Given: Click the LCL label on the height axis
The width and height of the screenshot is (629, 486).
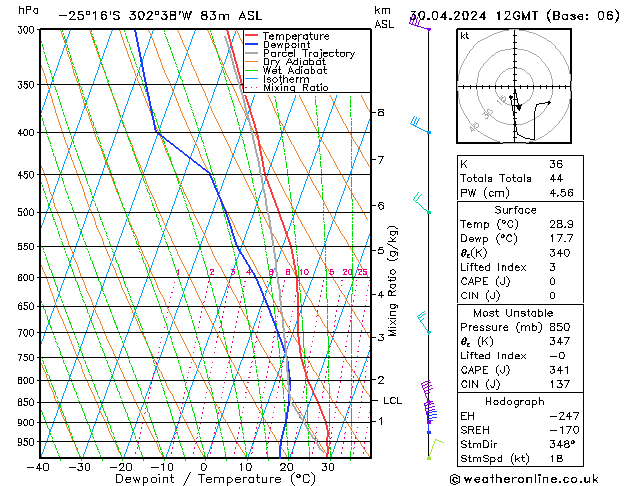Looking at the screenshot, I should tap(392, 401).
